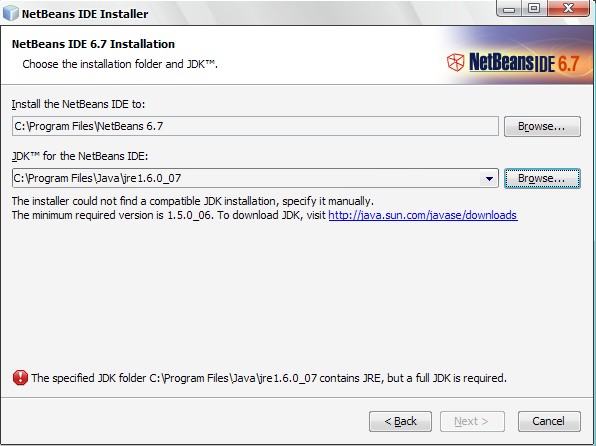The image size is (596, 446).
Task: Click the disabled Next > button
Action: click(x=472, y=421)
